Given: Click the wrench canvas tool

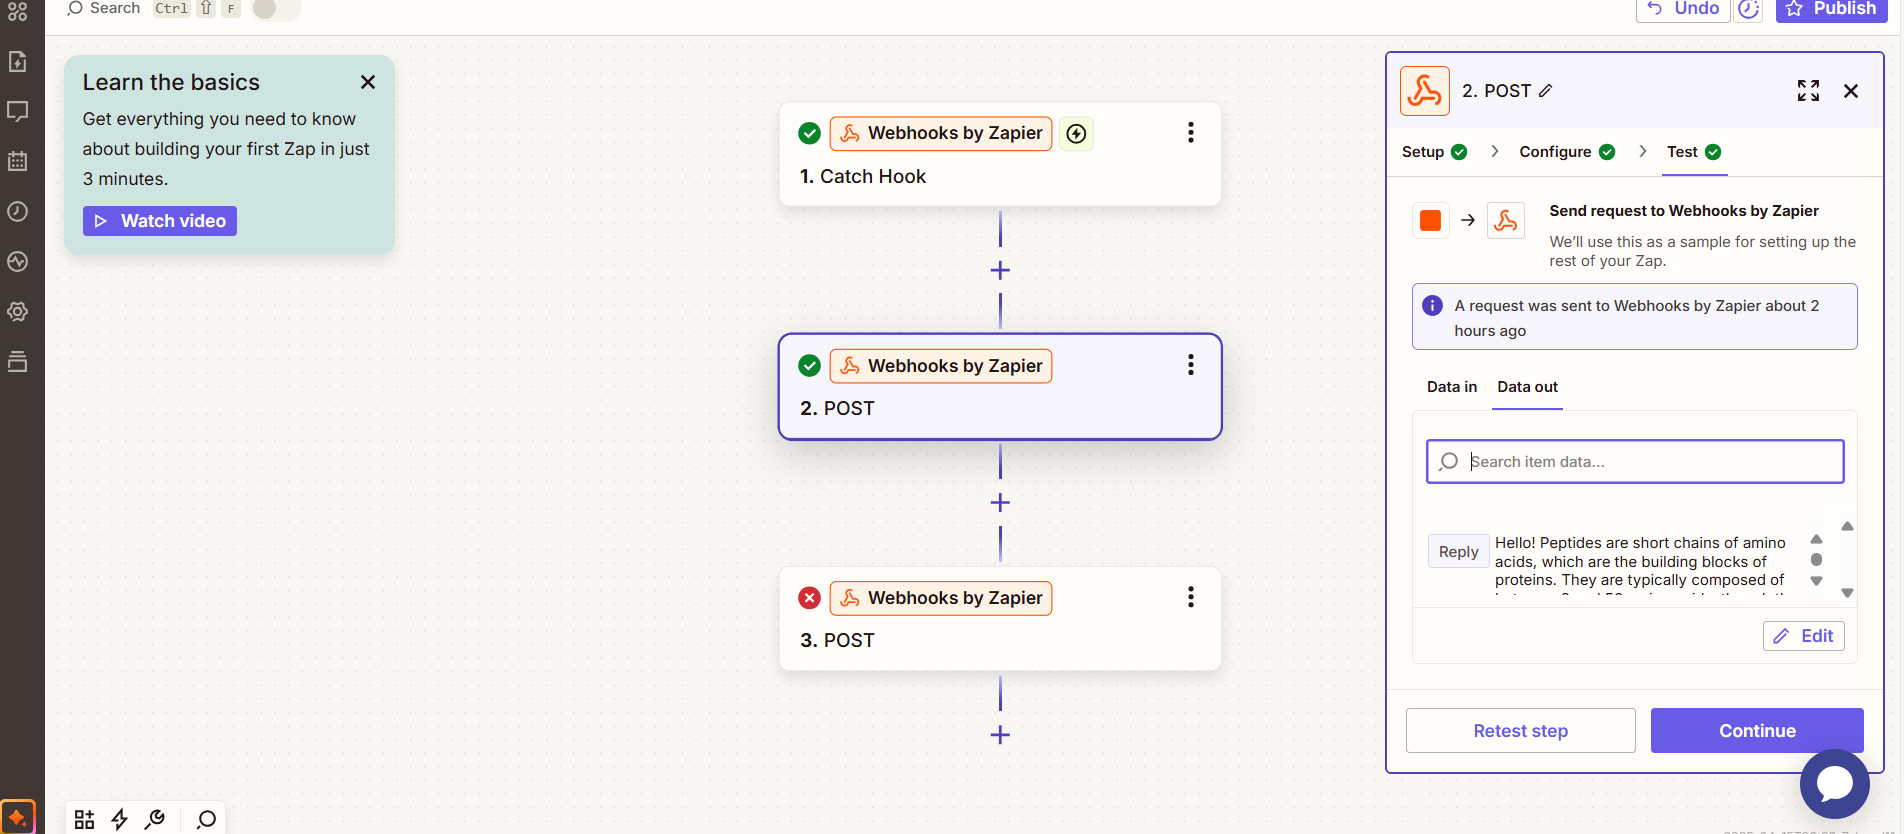Looking at the screenshot, I should 155,820.
